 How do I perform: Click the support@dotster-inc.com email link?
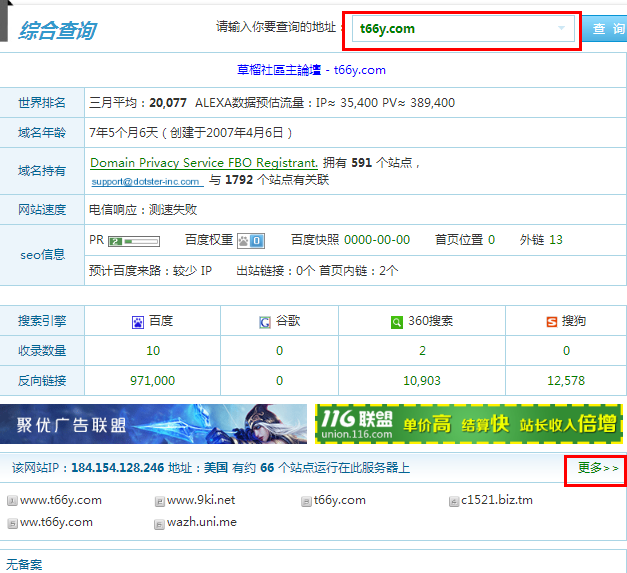pyautogui.click(x=146, y=182)
